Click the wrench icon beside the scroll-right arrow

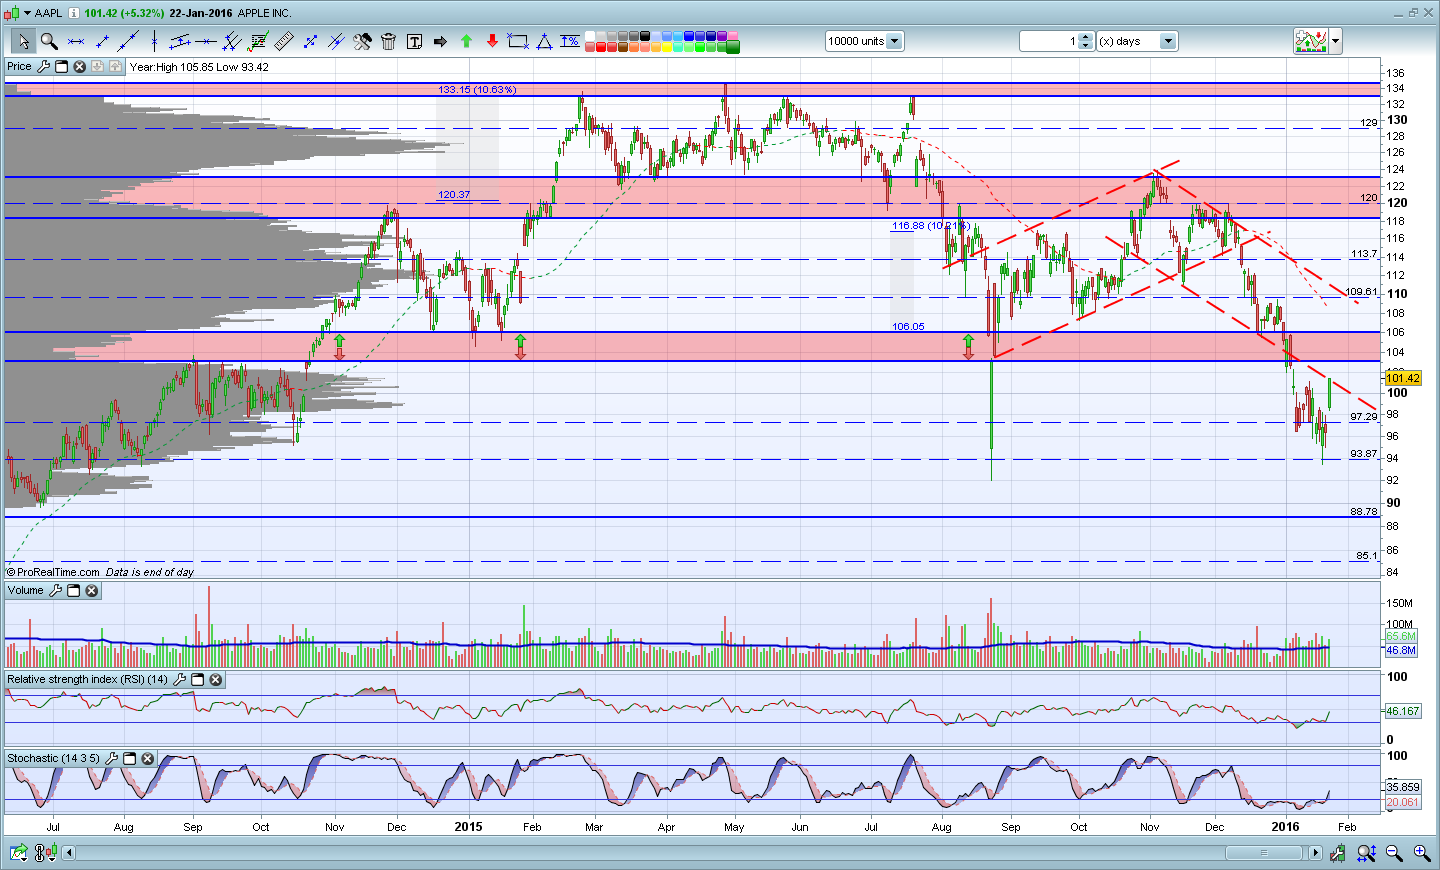coord(1338,853)
